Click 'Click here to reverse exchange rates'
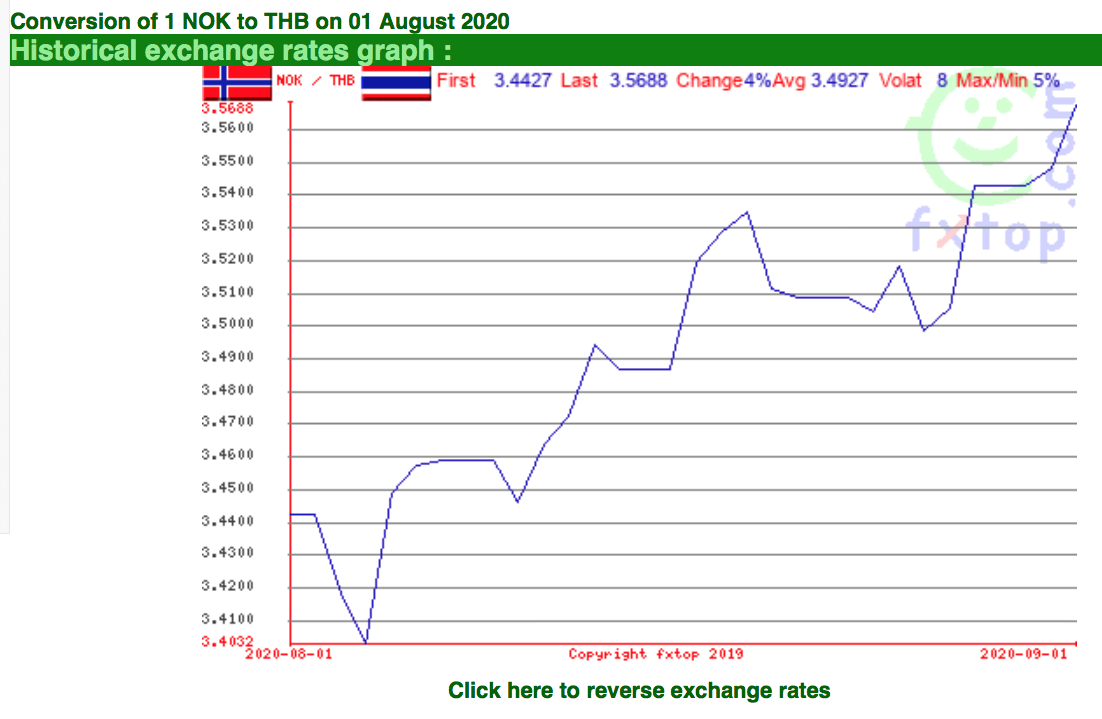 [x=639, y=690]
